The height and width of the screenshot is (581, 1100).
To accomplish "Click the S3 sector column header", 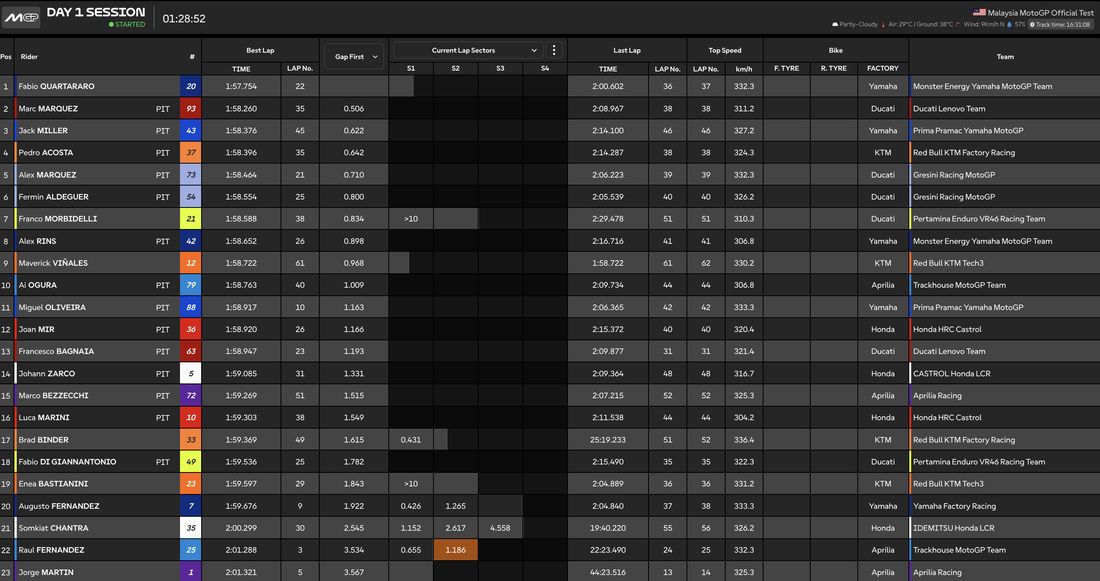I will (x=500, y=69).
